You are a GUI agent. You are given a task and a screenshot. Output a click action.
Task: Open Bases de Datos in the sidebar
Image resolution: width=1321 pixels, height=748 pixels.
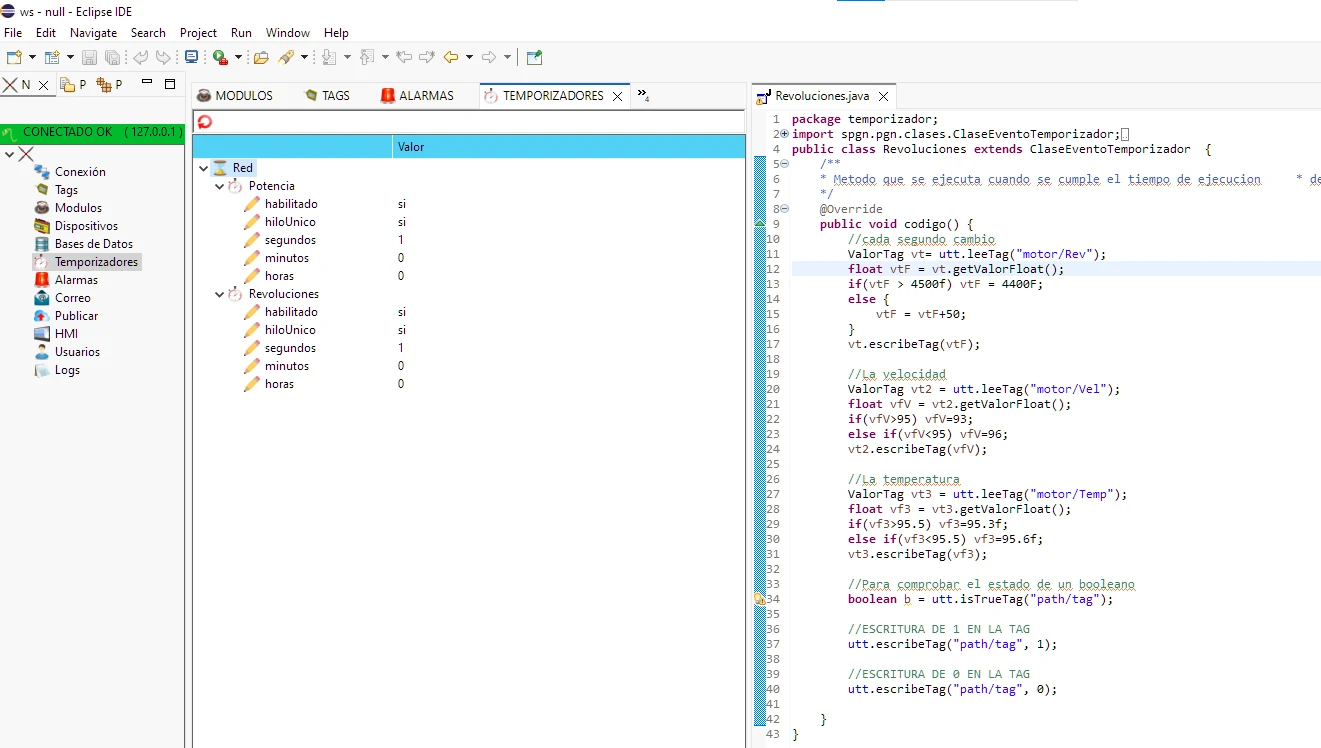93,244
